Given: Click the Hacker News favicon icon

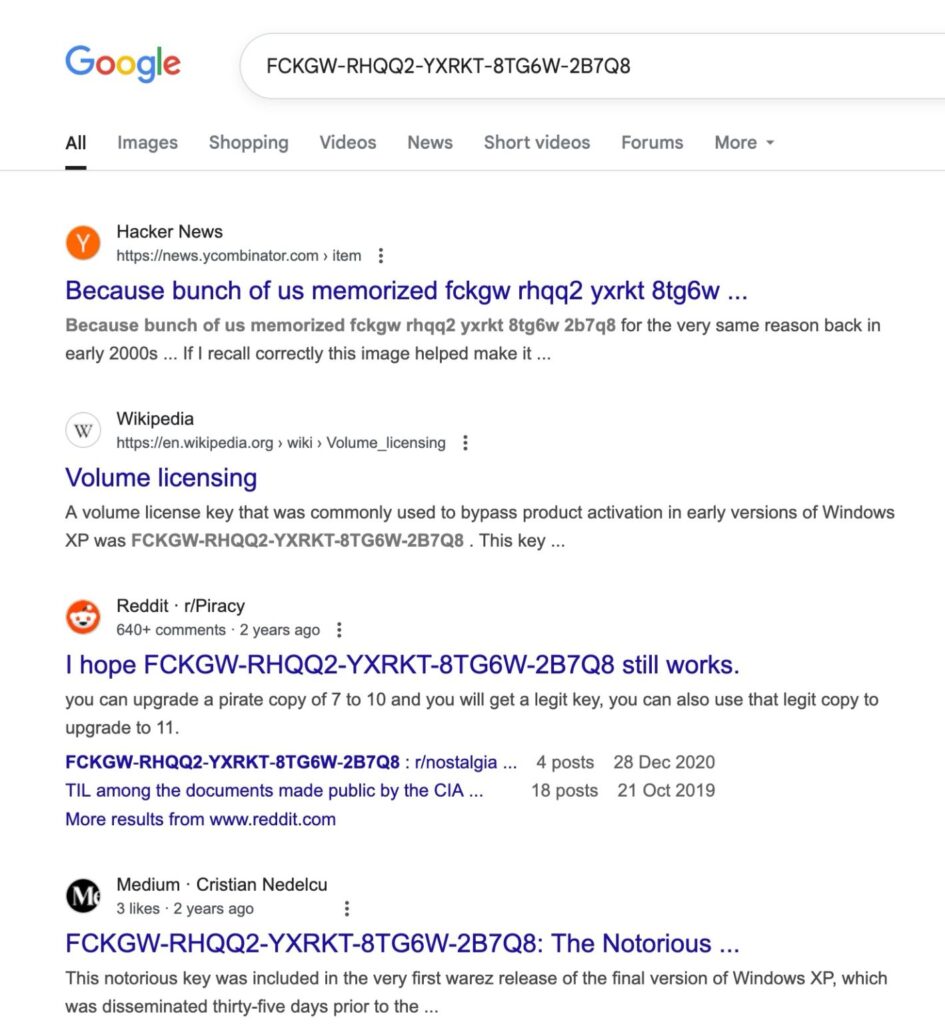Looking at the screenshot, I should 83,243.
